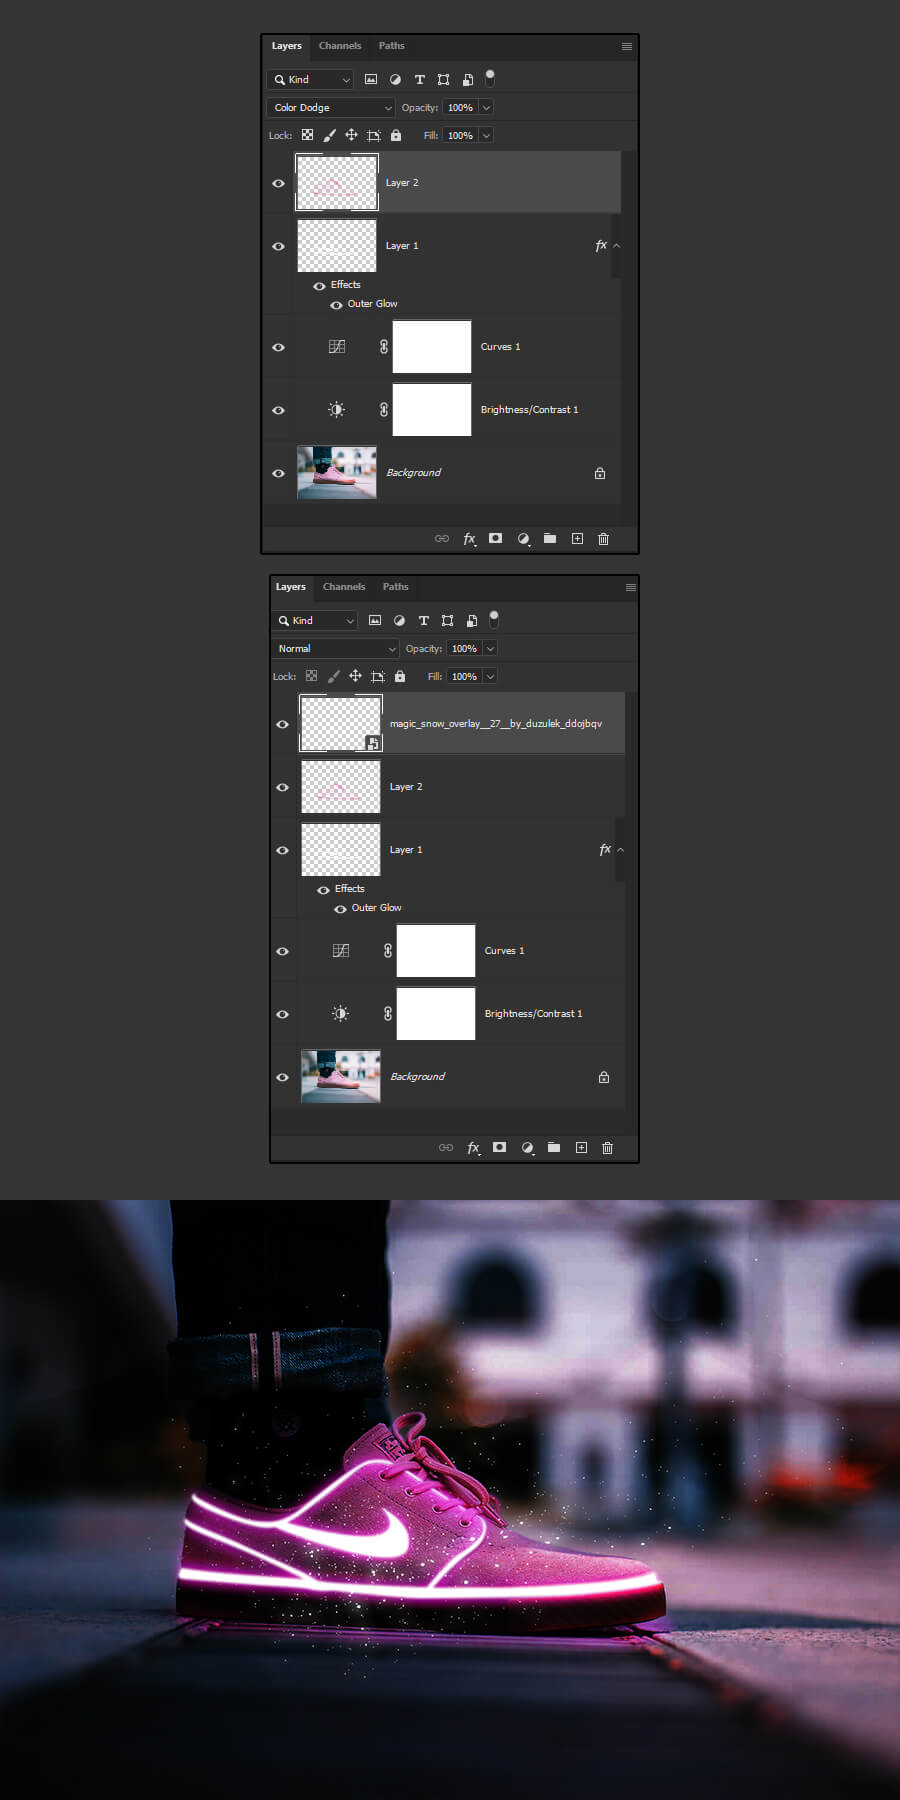
Task: Hide Effects group in lower panel
Action: 323,890
